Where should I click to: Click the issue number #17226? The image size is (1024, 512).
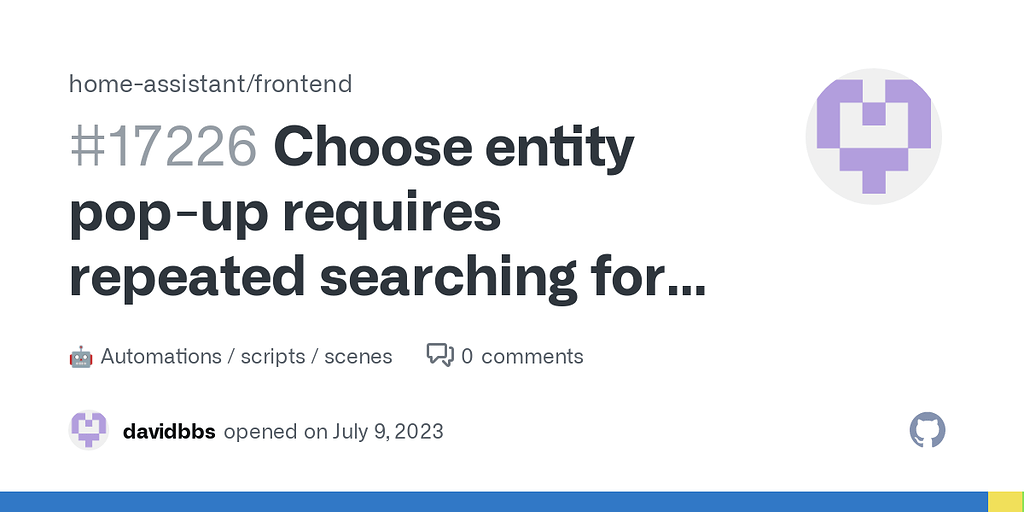tap(163, 148)
